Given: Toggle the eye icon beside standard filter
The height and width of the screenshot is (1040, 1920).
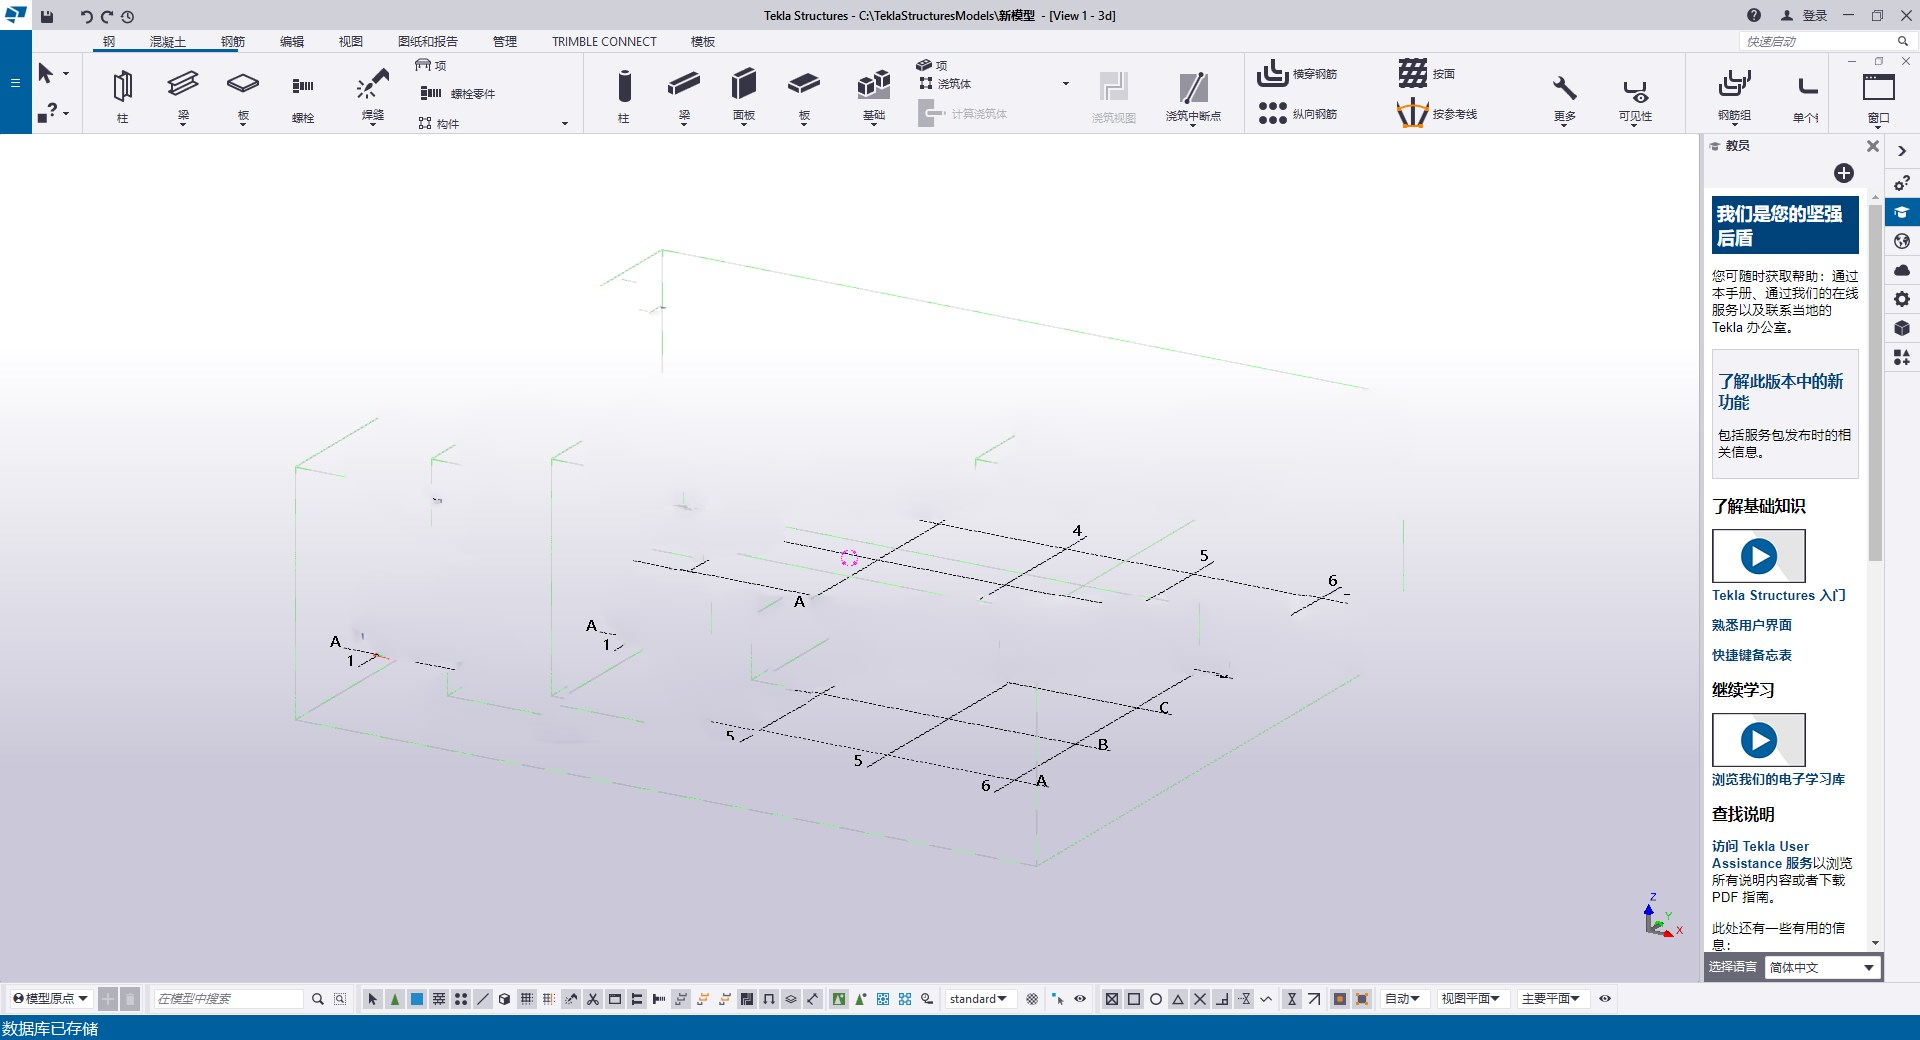Looking at the screenshot, I should pyautogui.click(x=1080, y=999).
